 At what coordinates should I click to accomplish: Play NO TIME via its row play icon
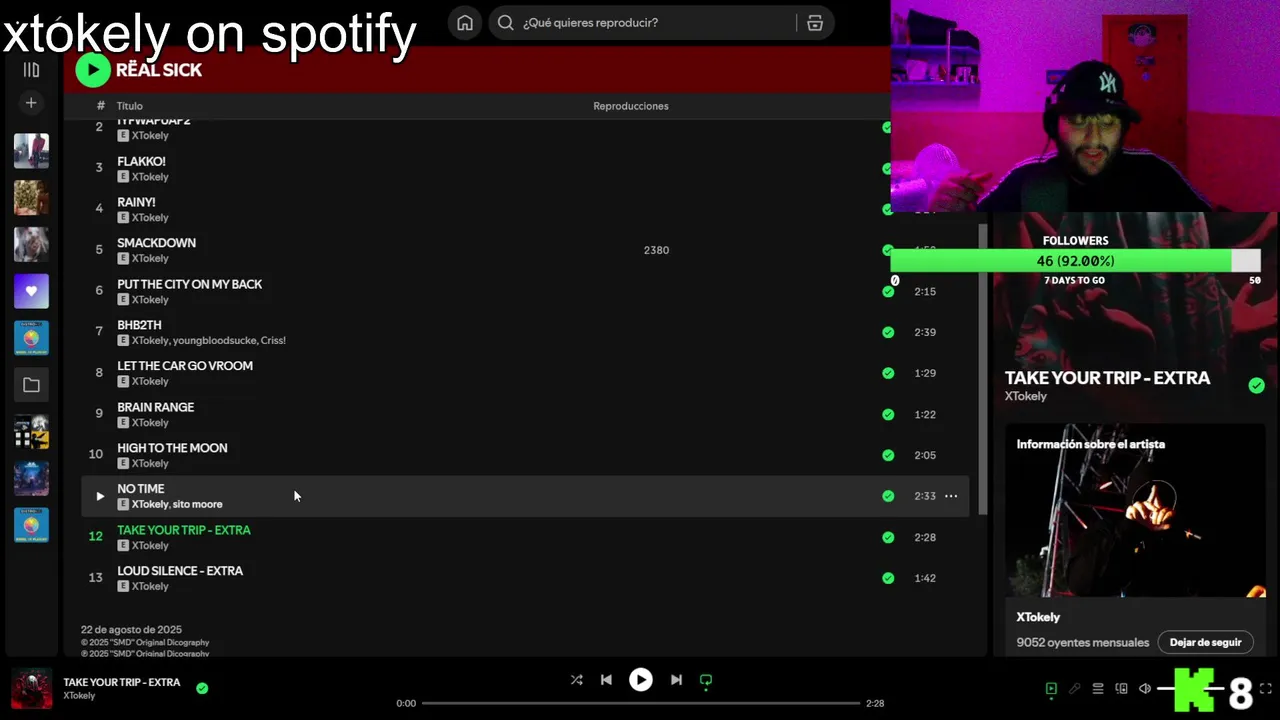coord(99,496)
